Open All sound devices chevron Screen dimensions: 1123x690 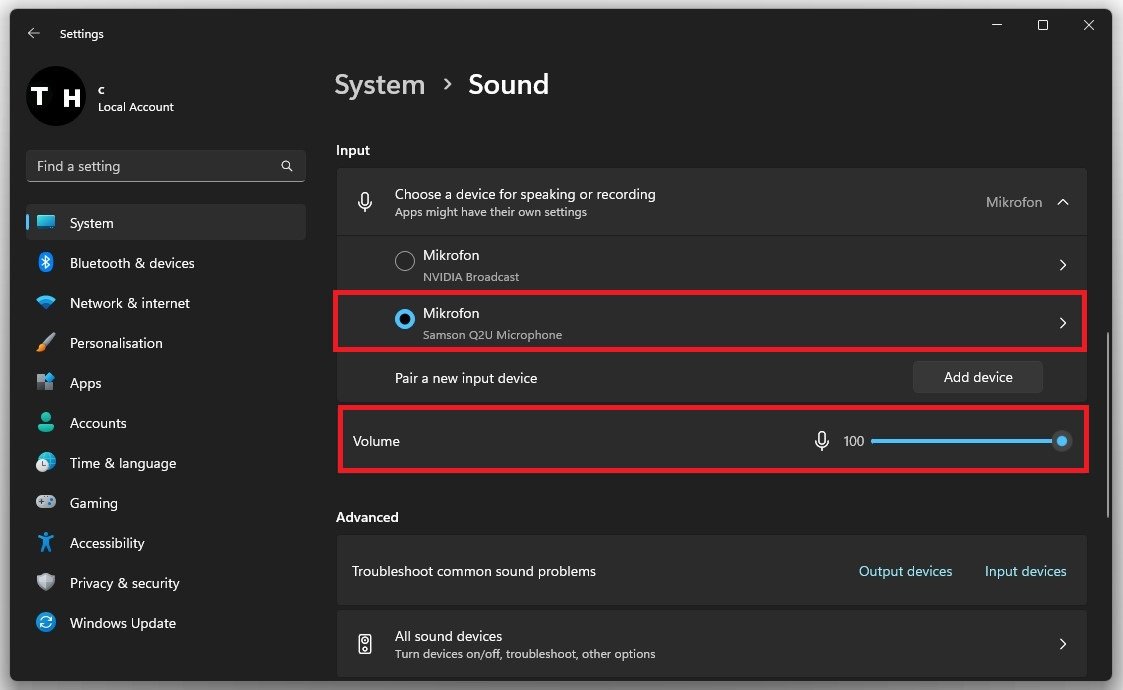click(1062, 644)
